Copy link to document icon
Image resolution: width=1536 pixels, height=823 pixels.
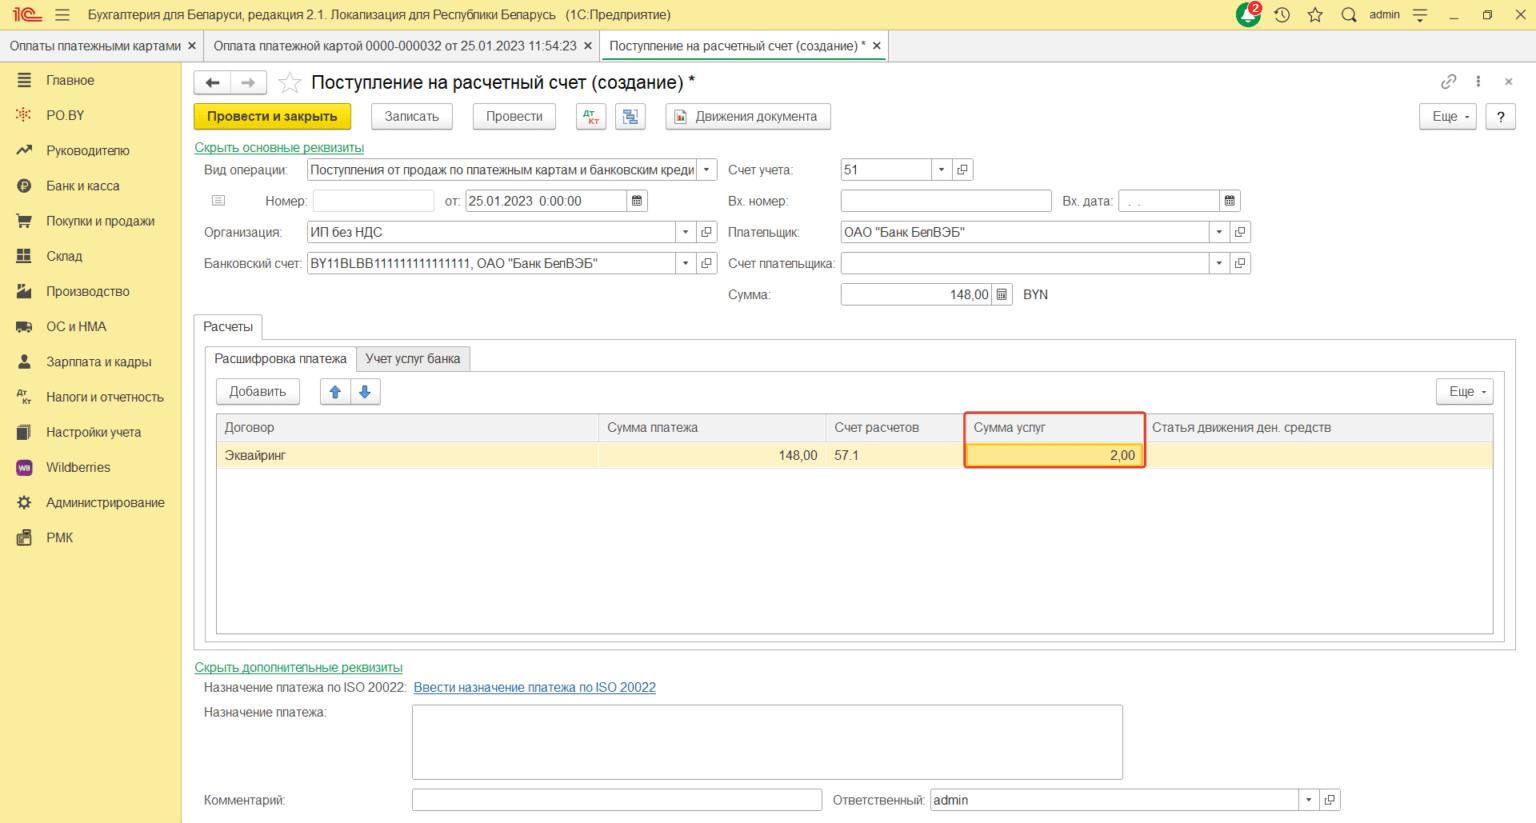point(1448,82)
